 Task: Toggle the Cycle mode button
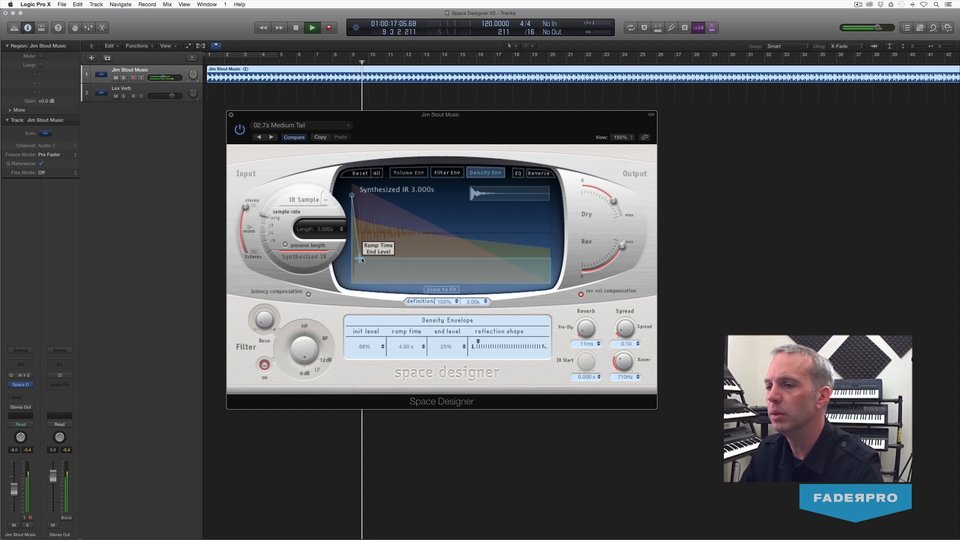pyautogui.click(x=630, y=28)
